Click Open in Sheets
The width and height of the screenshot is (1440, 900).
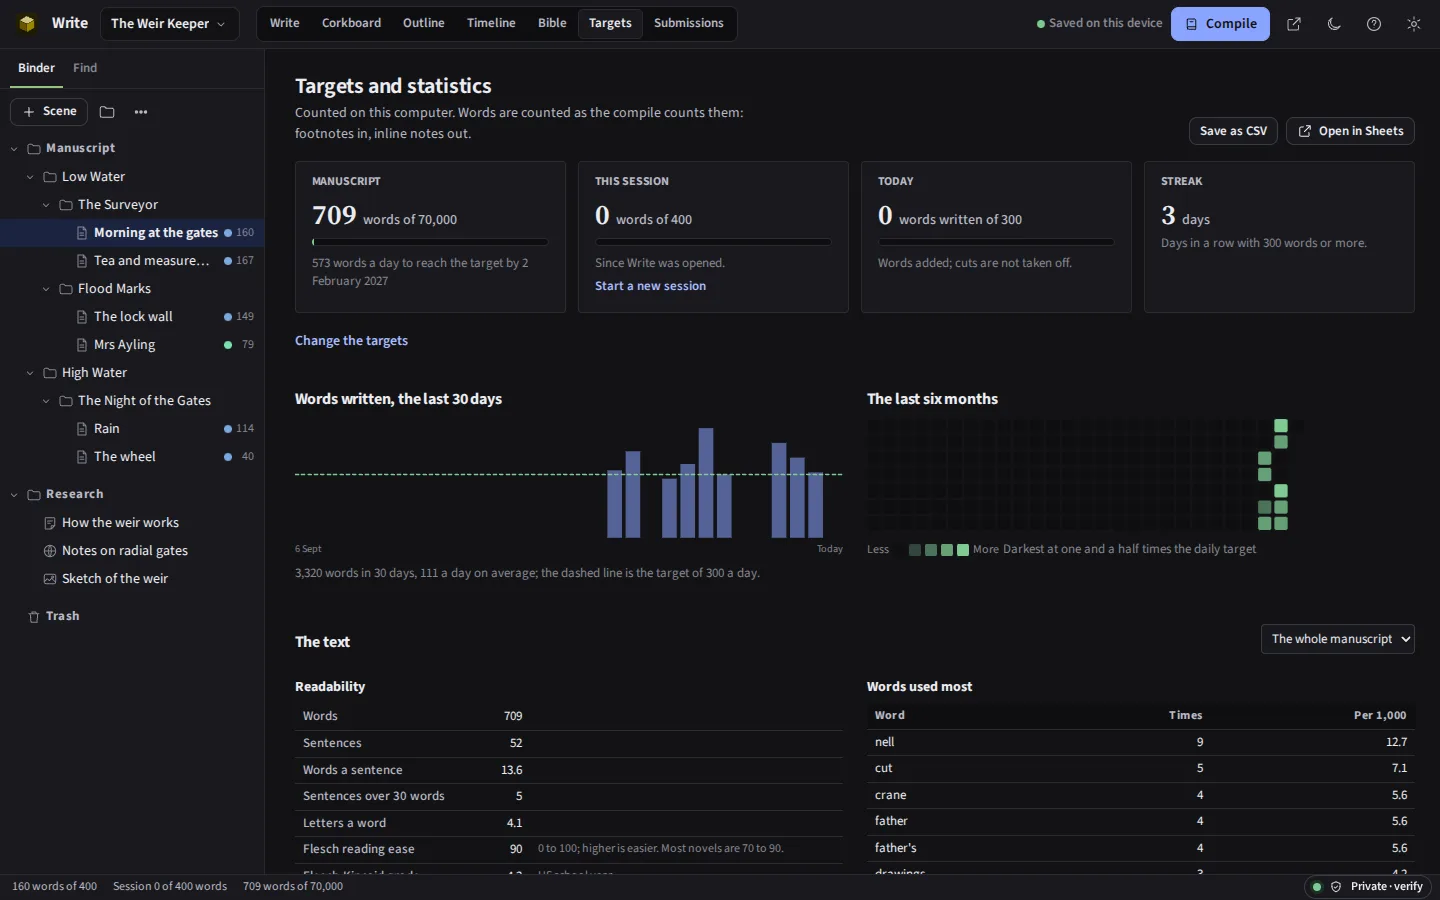coord(1350,131)
